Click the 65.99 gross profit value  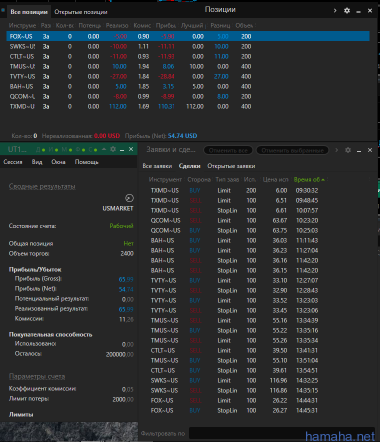(x=126, y=279)
